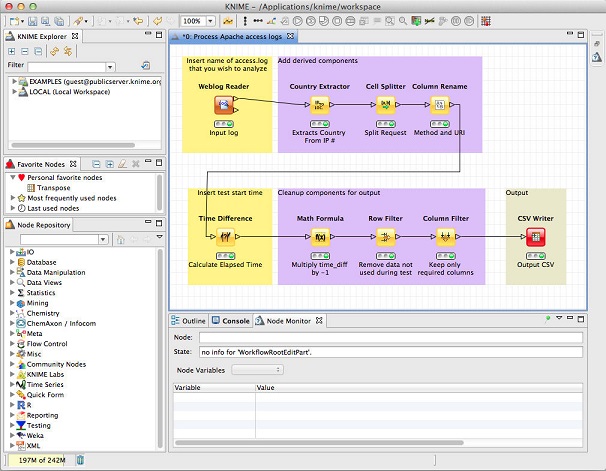Select Last used nodes item

tap(48, 208)
